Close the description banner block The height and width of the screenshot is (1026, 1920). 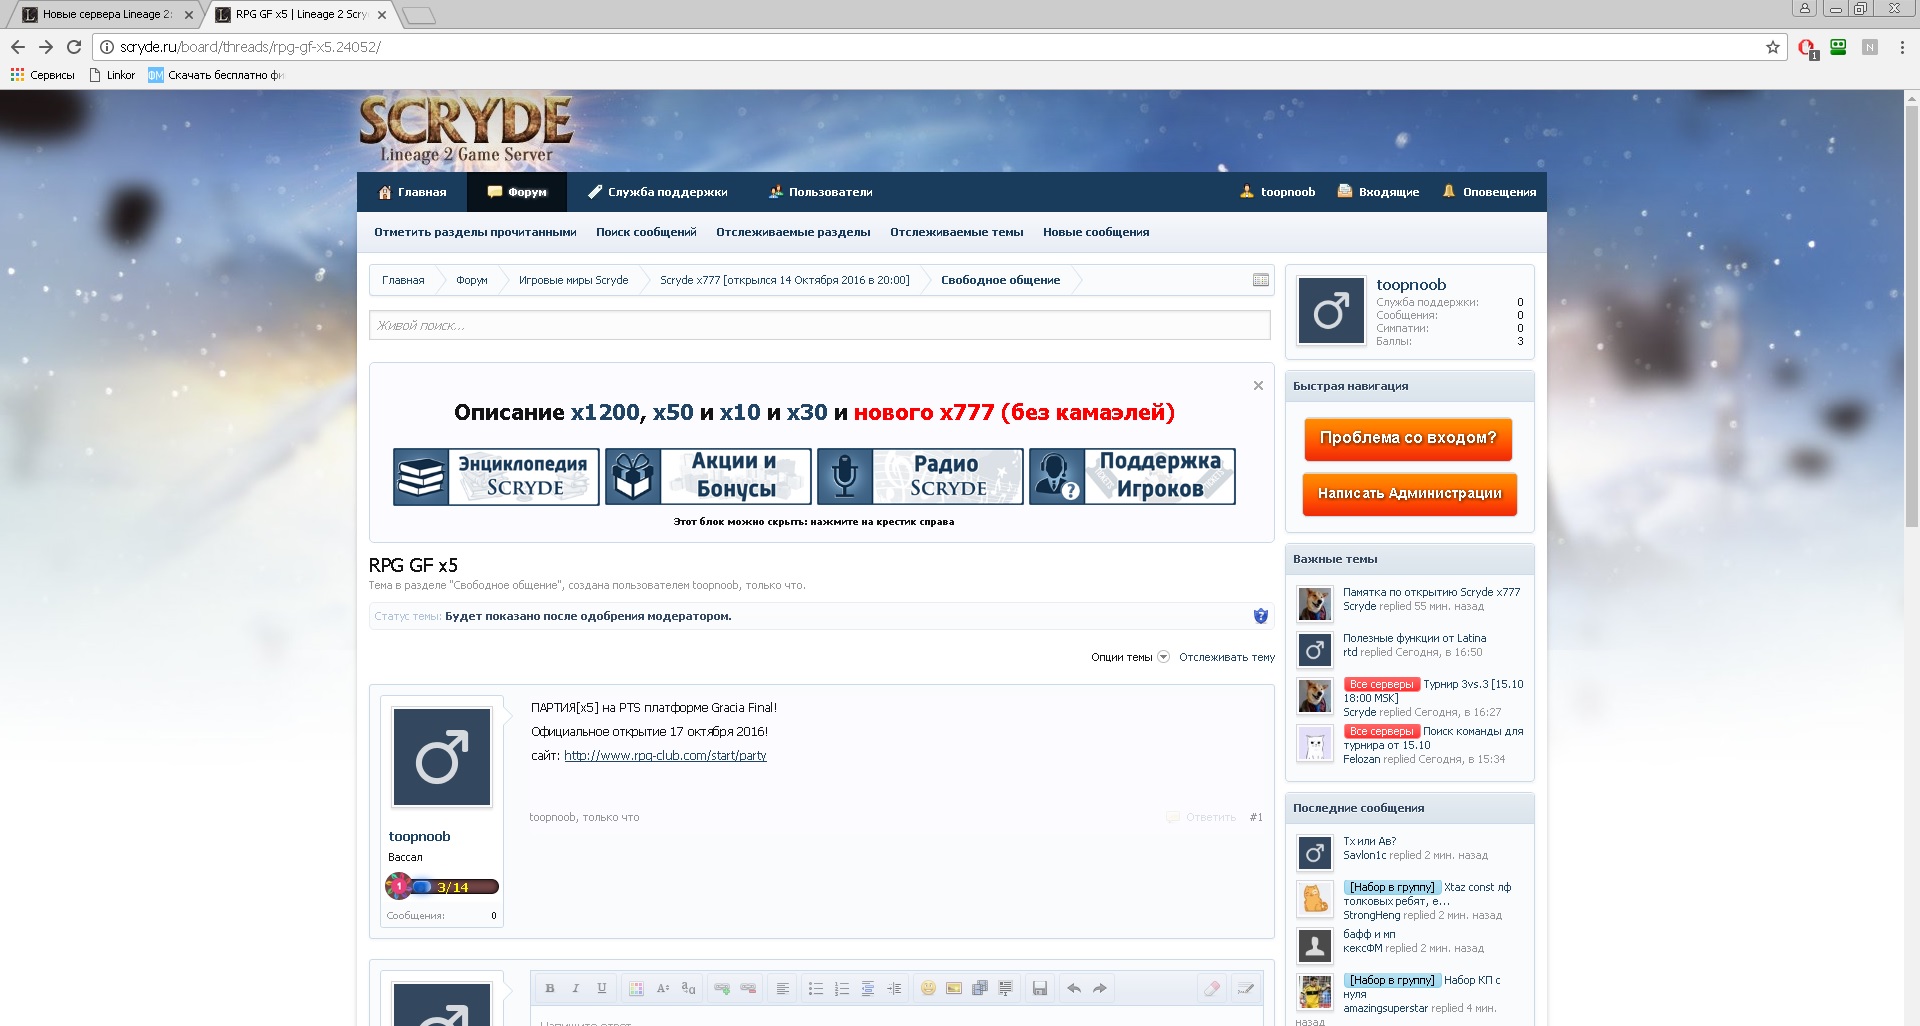1258,385
